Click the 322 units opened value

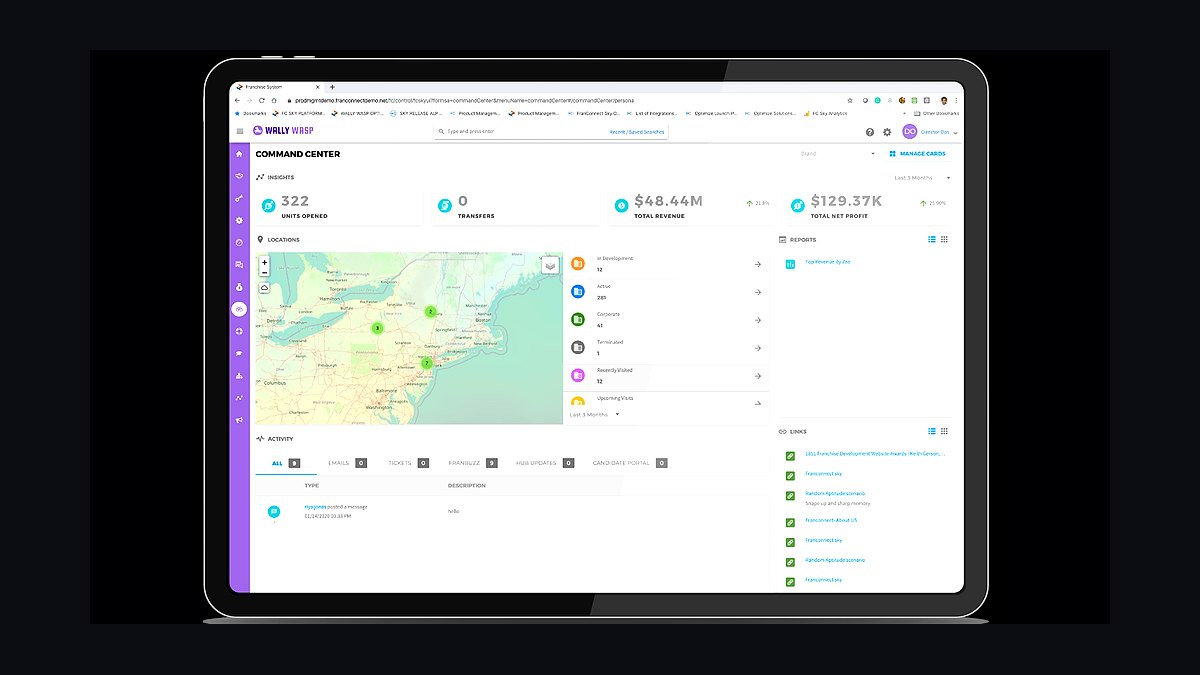click(295, 201)
